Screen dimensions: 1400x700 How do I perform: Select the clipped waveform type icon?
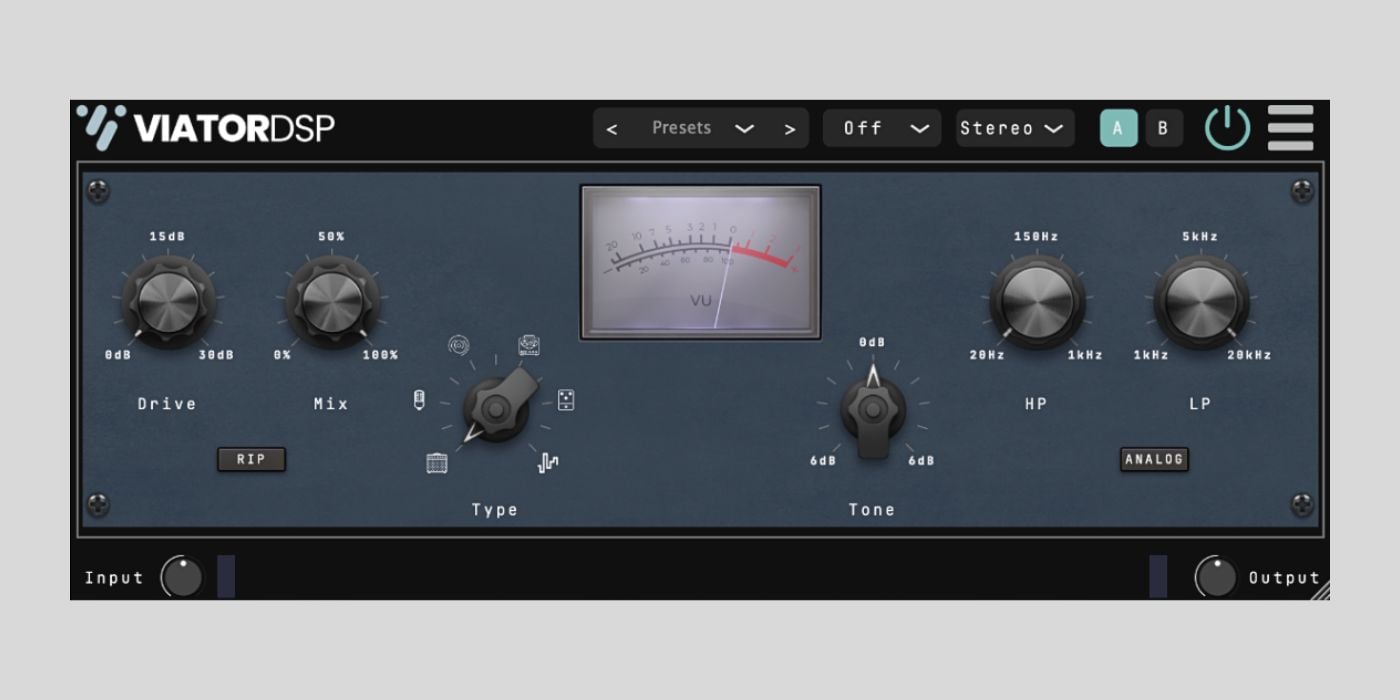[x=548, y=462]
